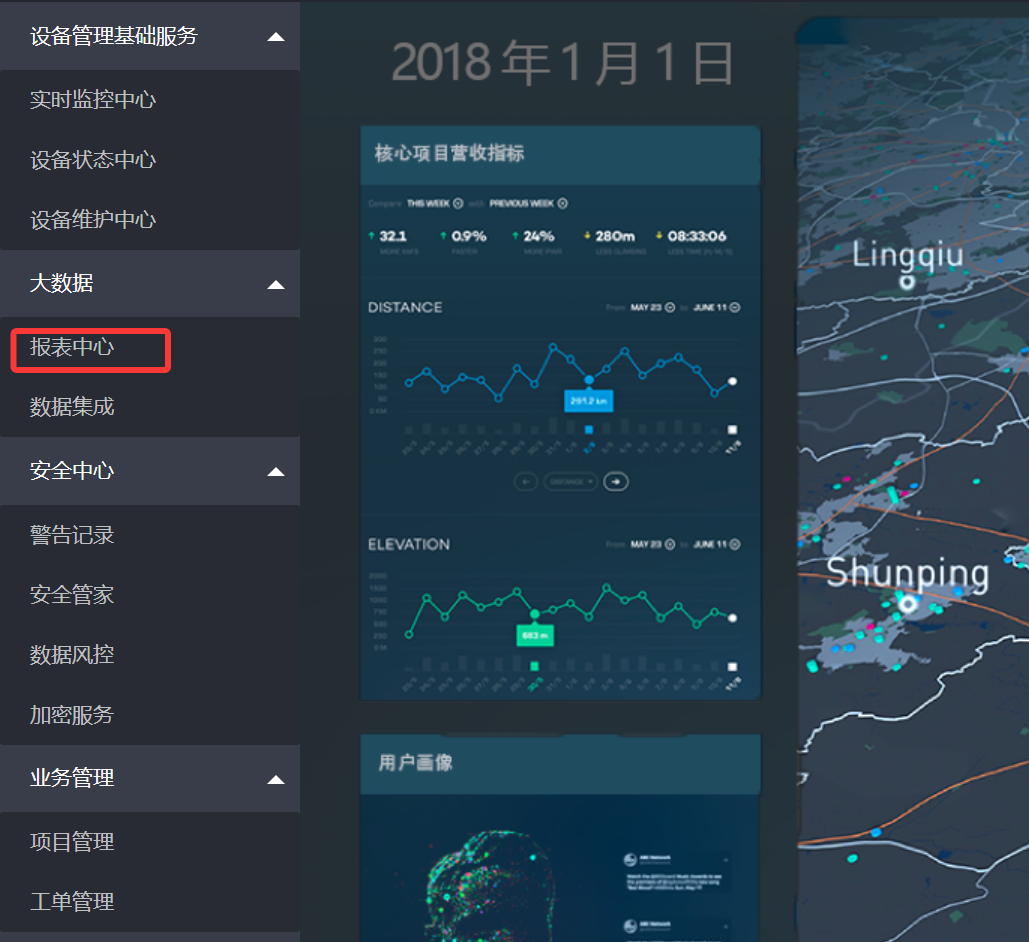The height and width of the screenshot is (942, 1029).
Task: Go to 加密服务
Action: 72,714
